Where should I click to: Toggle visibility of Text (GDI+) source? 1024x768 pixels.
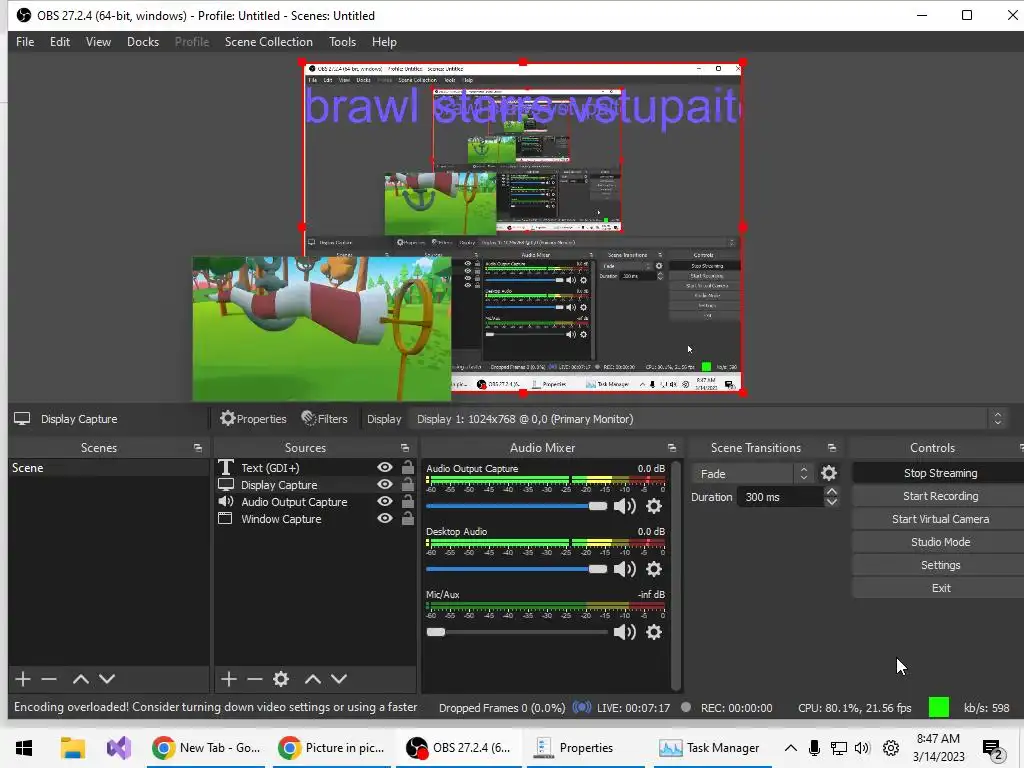point(385,467)
